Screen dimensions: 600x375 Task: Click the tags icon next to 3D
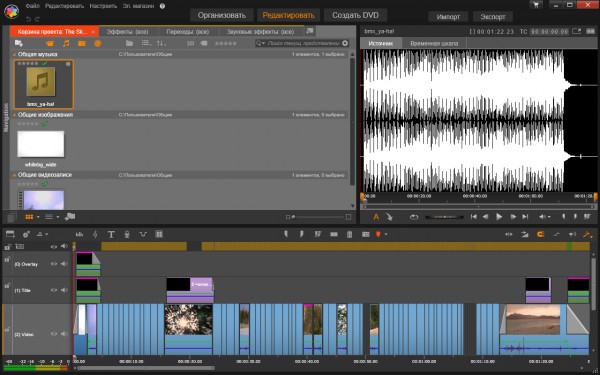[x=204, y=44]
